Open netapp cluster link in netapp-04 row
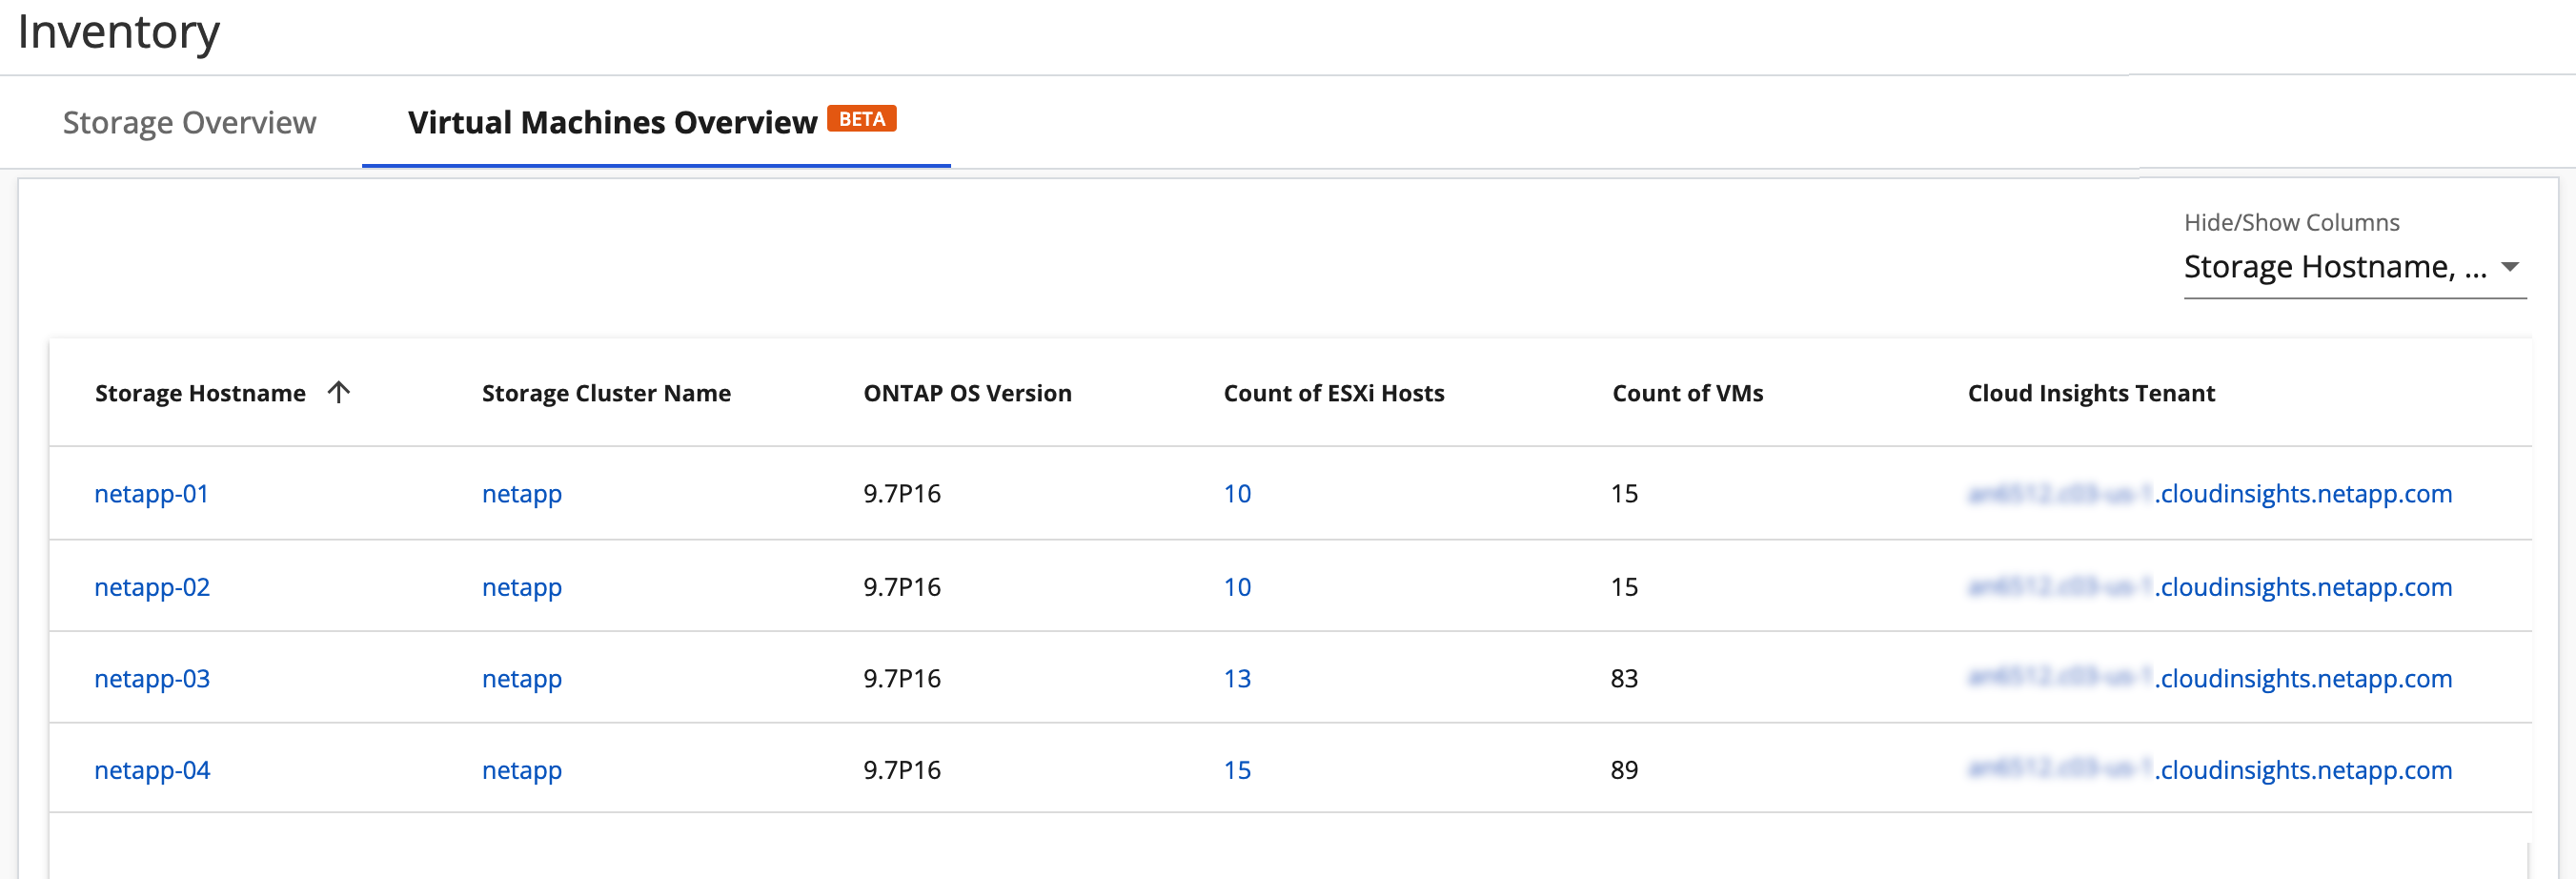The image size is (2576, 879). [522, 770]
